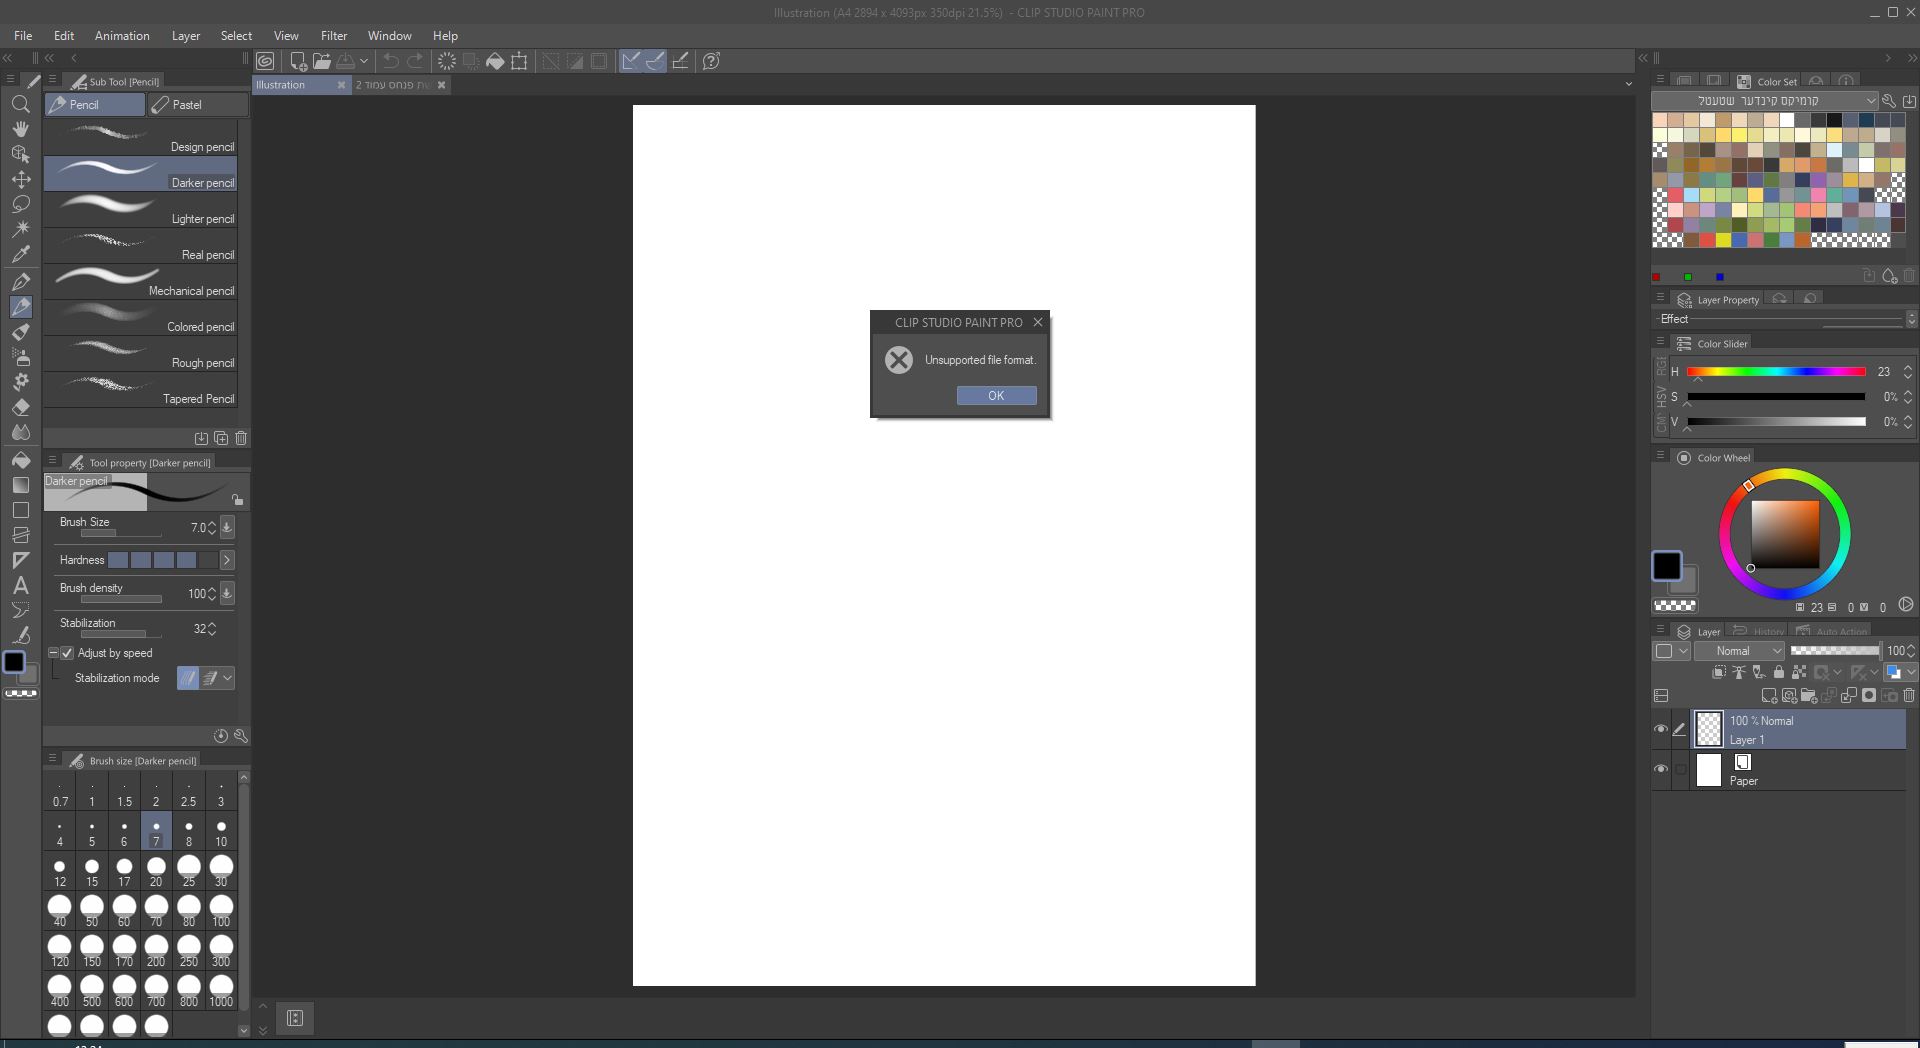Screen dimensions: 1920x1048
Task: Open Clip Studio support help icon
Action: (712, 61)
